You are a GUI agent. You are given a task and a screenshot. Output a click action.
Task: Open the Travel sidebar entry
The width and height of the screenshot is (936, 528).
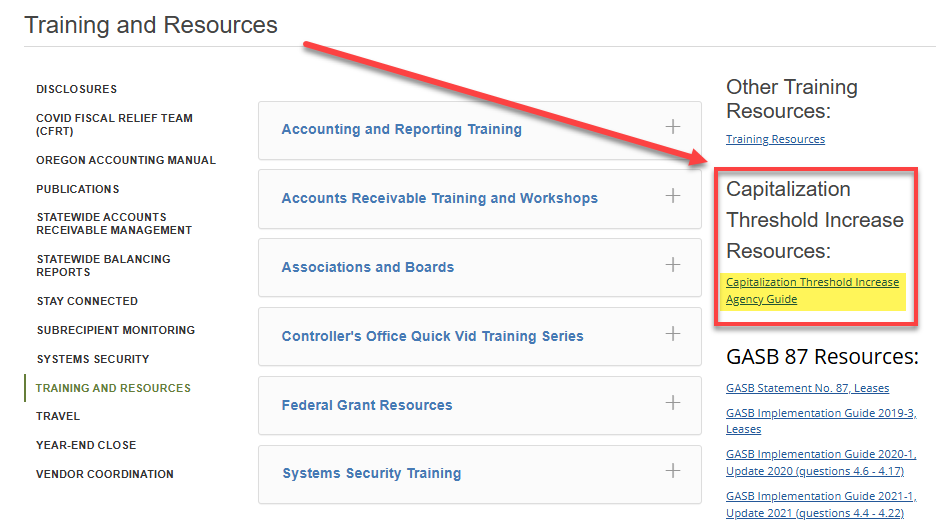58,416
